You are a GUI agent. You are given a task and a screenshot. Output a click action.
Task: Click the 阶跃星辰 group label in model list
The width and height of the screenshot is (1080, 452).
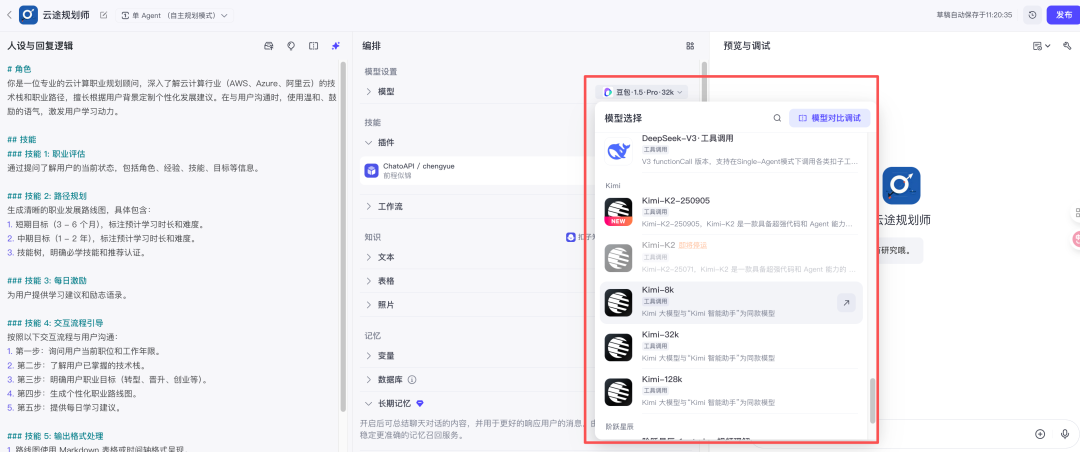coord(619,427)
